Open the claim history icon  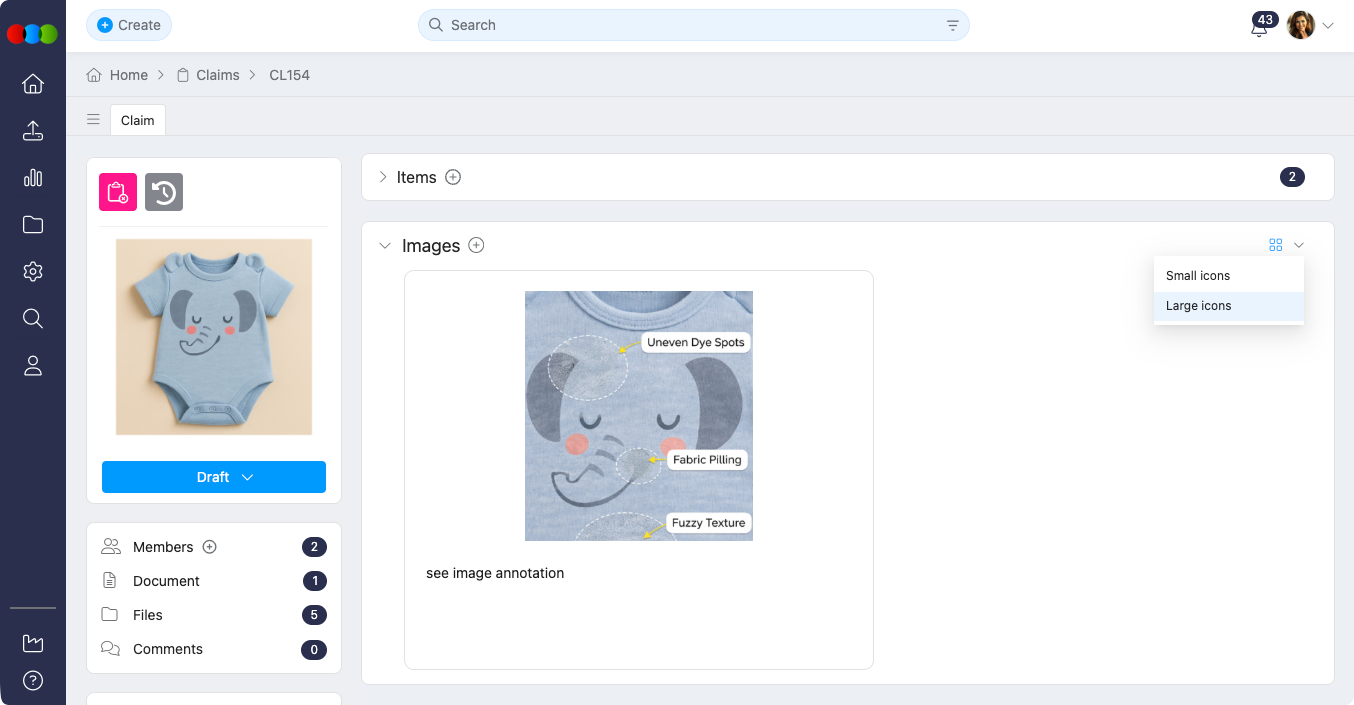(164, 192)
